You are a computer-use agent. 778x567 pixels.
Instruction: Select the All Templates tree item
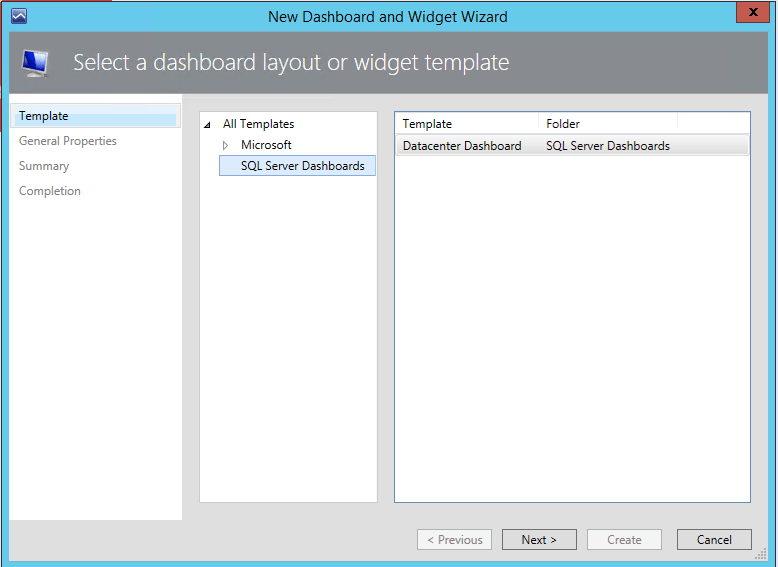[258, 124]
